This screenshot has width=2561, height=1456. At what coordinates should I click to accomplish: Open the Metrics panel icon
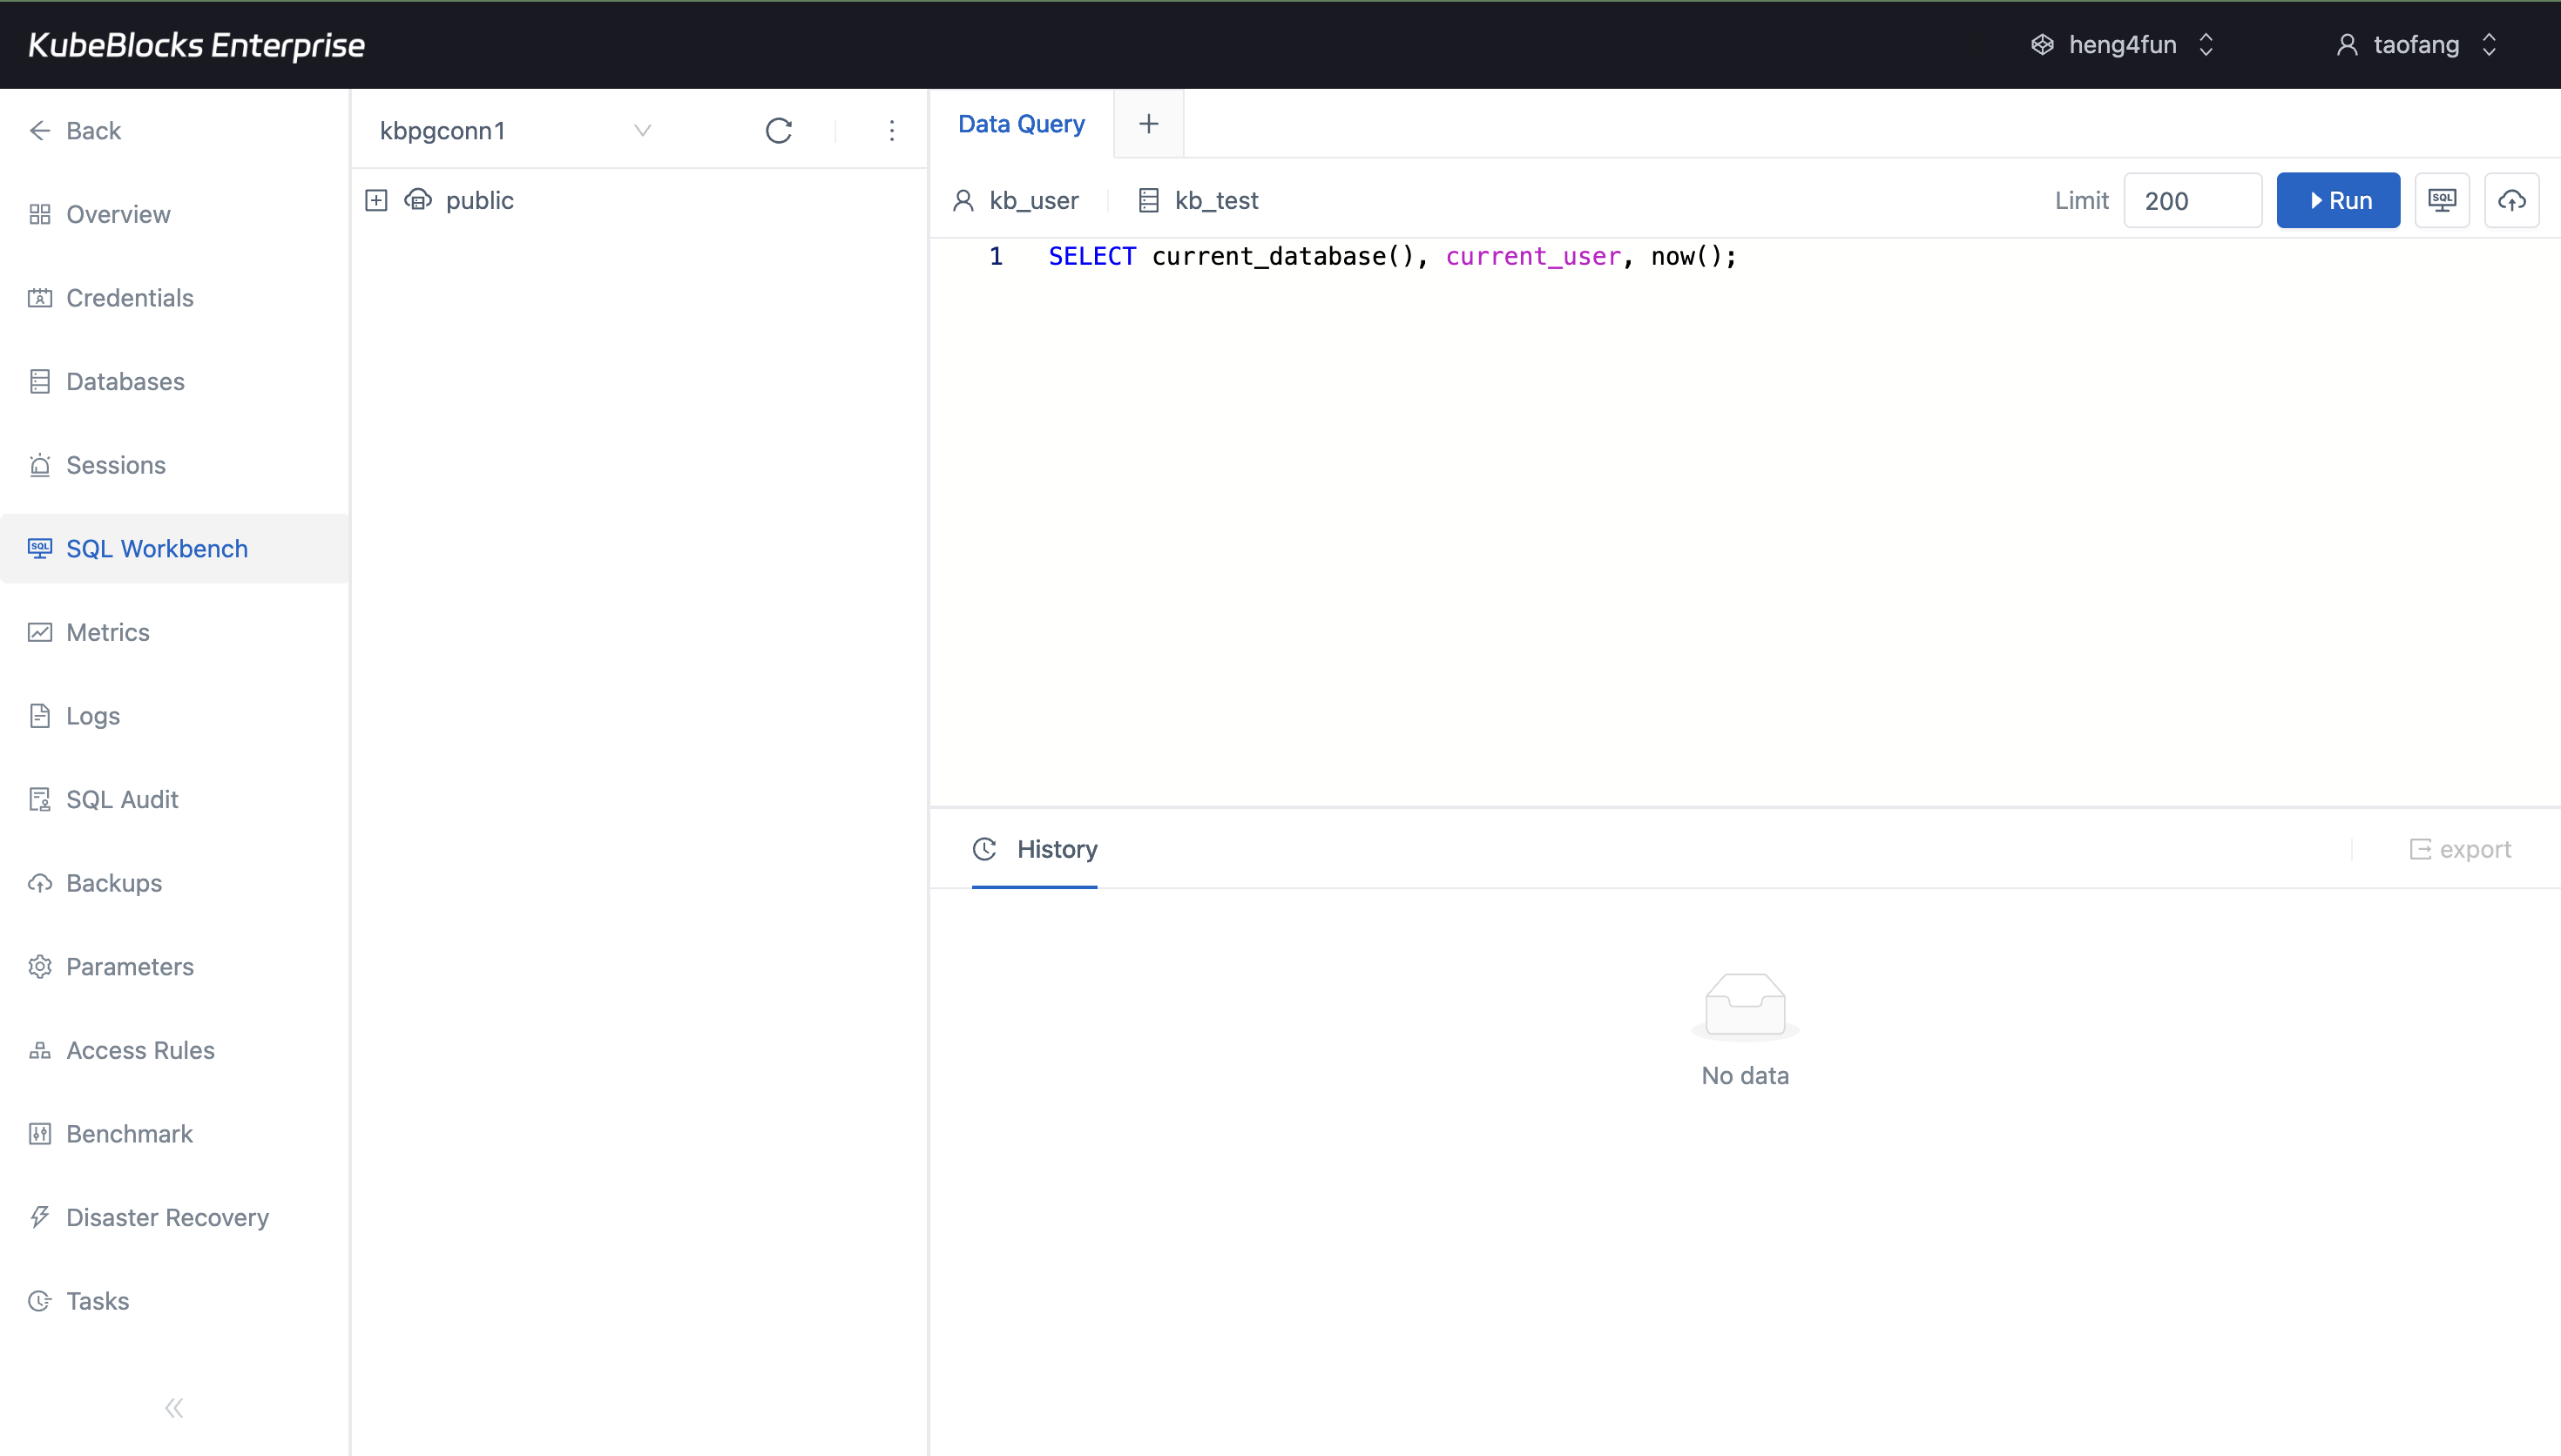(40, 632)
